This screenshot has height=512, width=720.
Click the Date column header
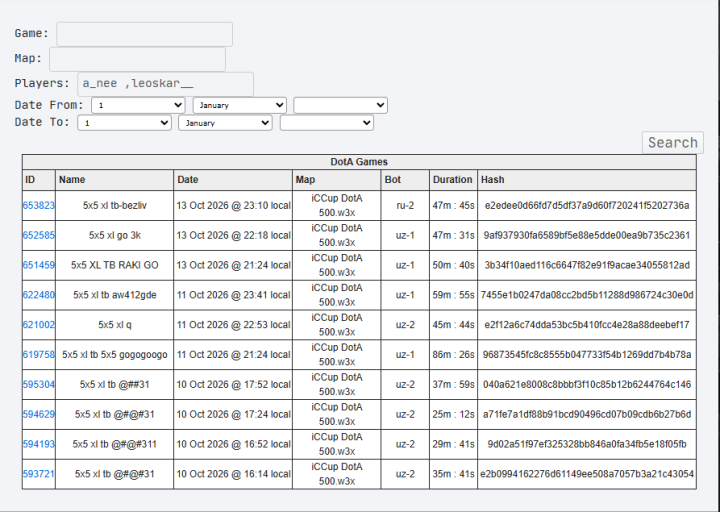point(233,180)
